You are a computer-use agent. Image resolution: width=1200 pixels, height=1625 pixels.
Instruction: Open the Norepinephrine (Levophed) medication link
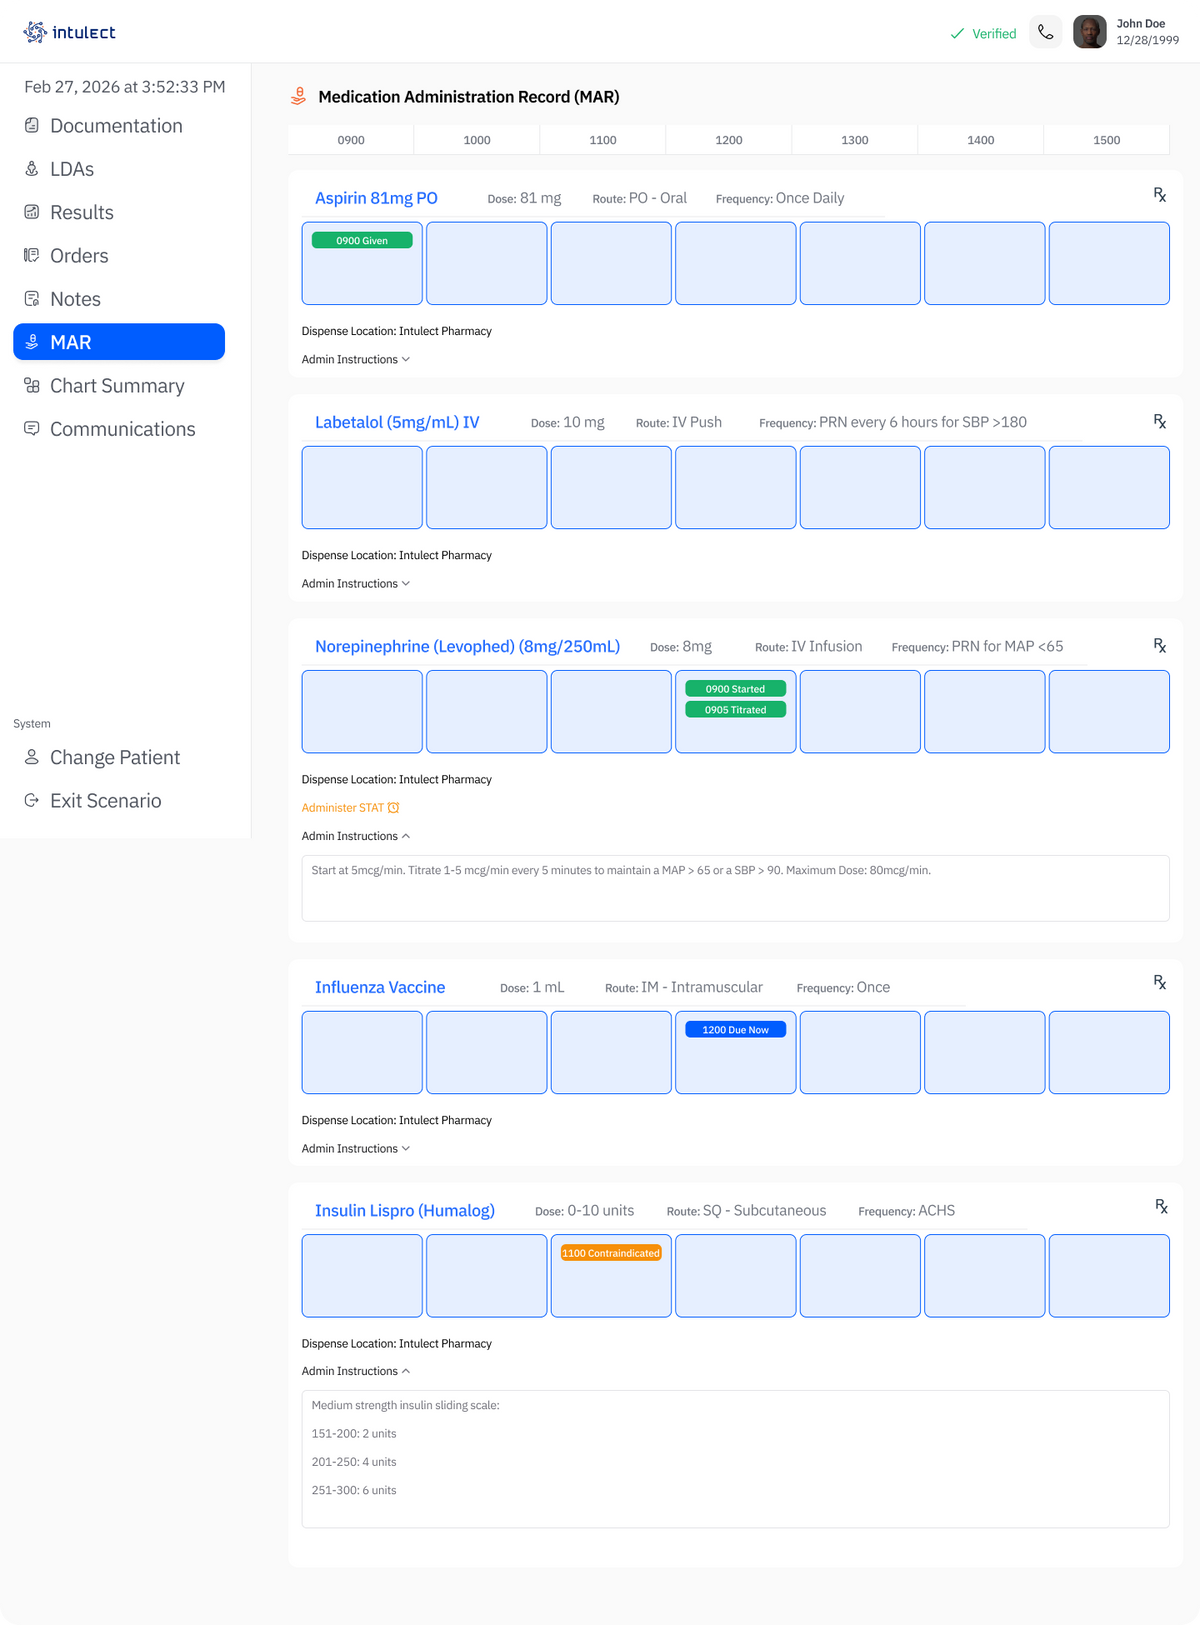pos(467,646)
